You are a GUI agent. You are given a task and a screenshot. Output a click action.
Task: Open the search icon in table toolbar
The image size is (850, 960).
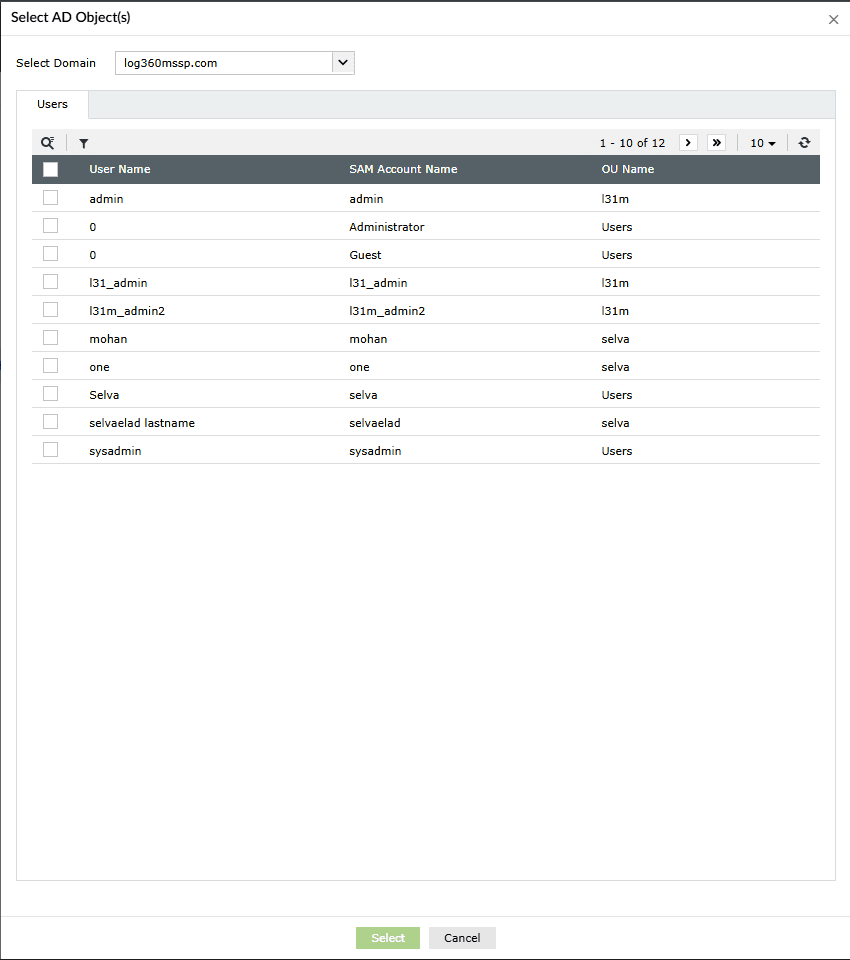pos(48,143)
